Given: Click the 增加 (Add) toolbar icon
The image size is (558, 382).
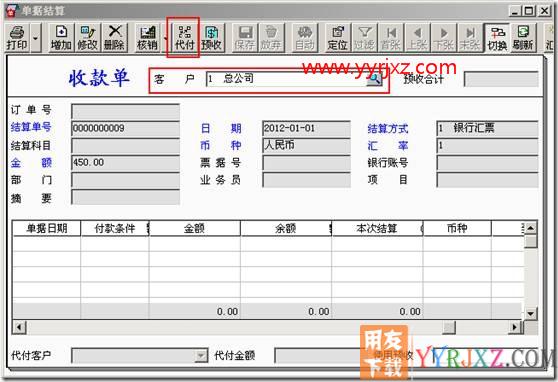Looking at the screenshot, I should tap(61, 38).
